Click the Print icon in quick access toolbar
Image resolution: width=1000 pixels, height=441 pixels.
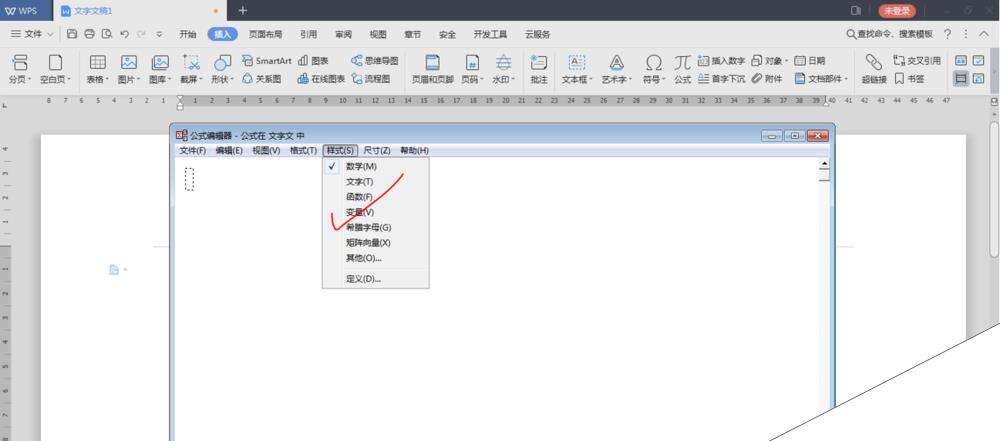pyautogui.click(x=90, y=34)
